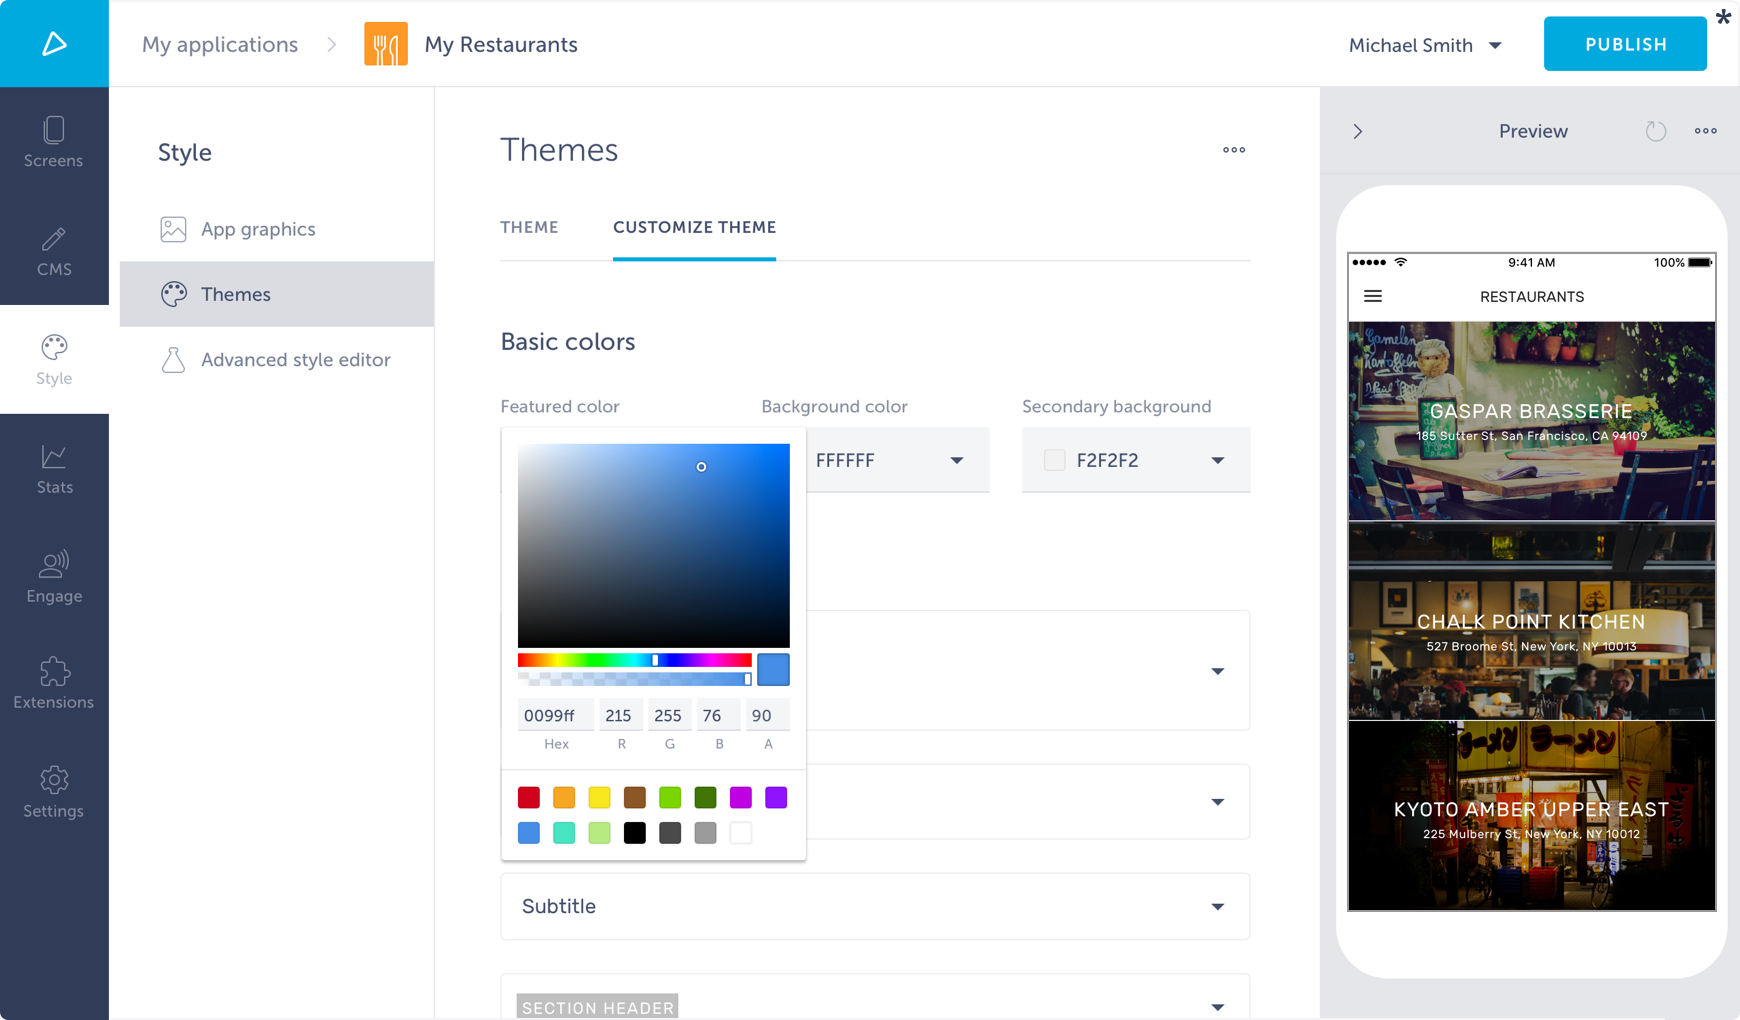This screenshot has width=1740, height=1020.
Task: Click the refresh icon in the Preview panel
Action: 1656,131
